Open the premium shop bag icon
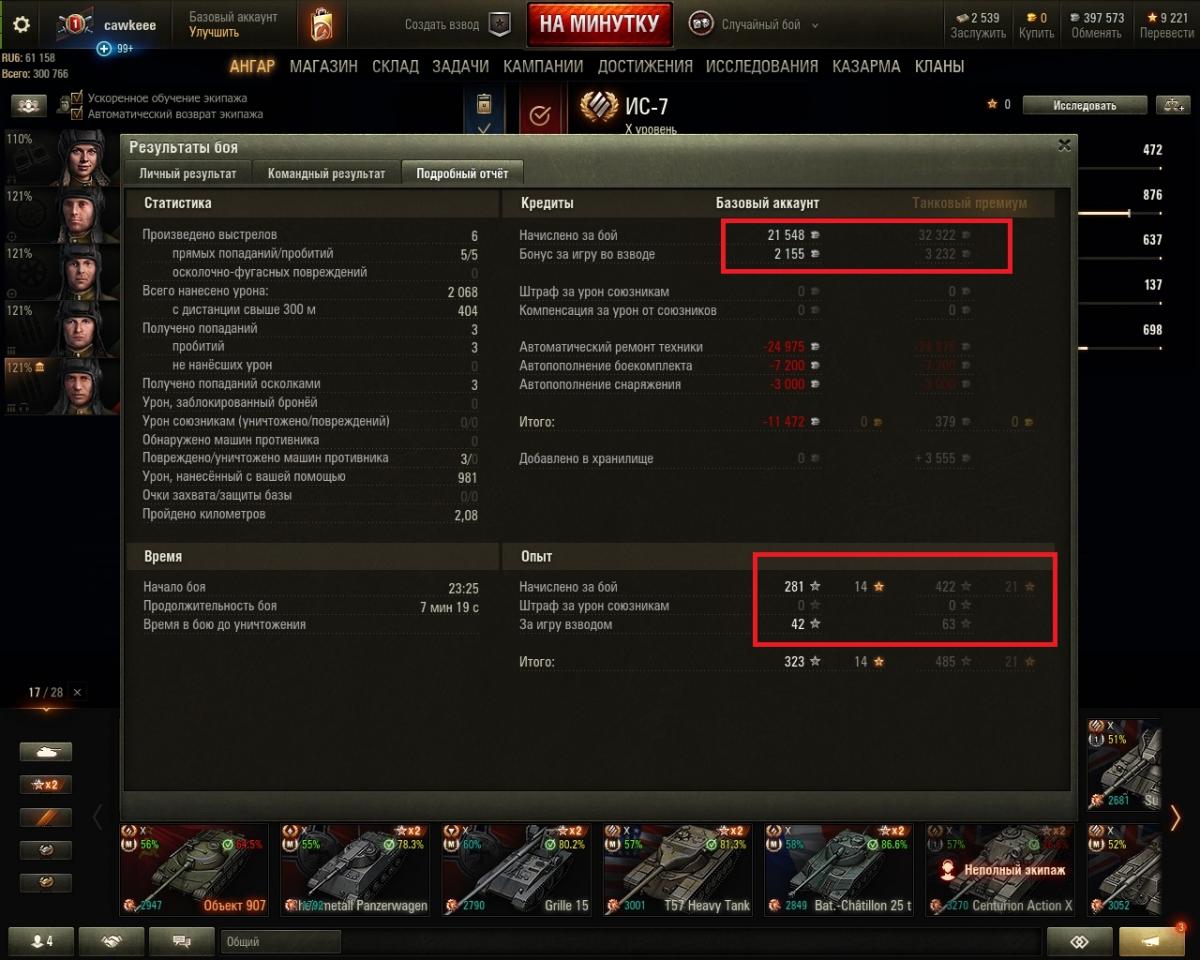The height and width of the screenshot is (960, 1200). pyautogui.click(x=321, y=25)
